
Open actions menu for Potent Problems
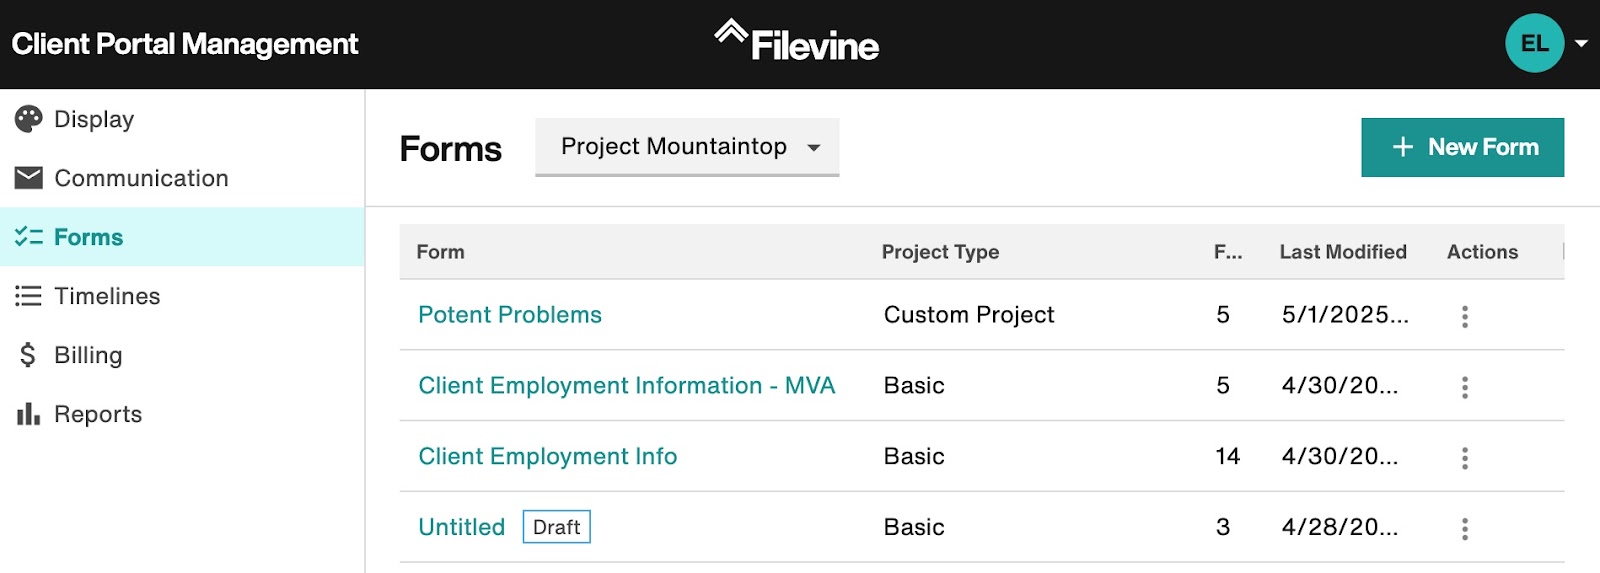(1465, 316)
